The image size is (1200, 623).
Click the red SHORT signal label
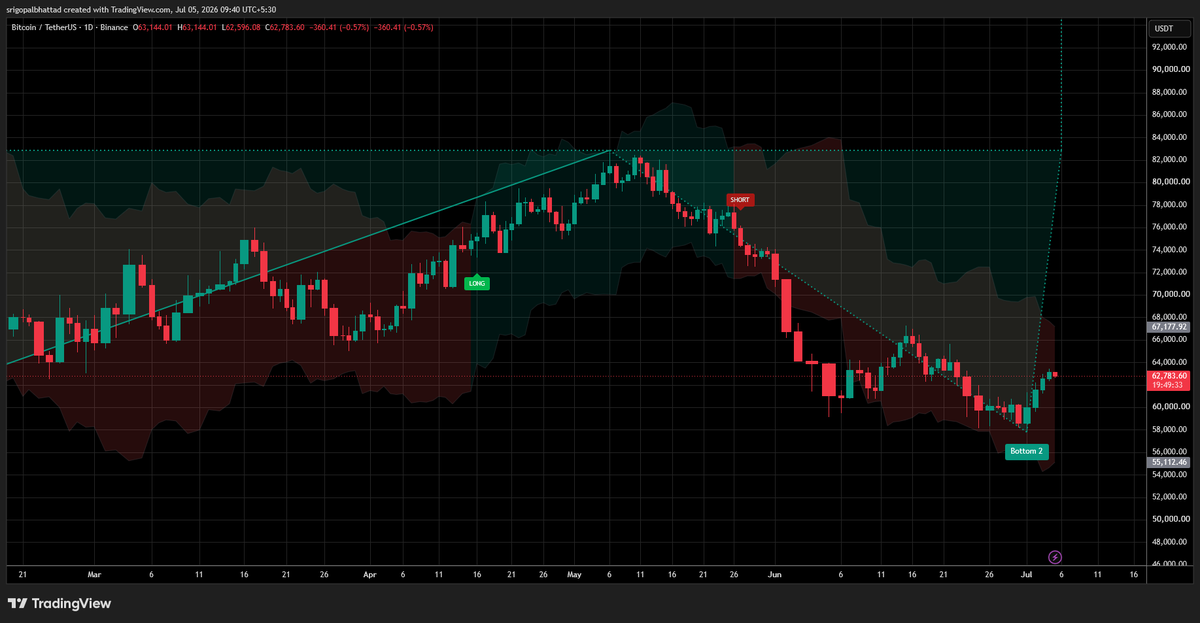(739, 200)
